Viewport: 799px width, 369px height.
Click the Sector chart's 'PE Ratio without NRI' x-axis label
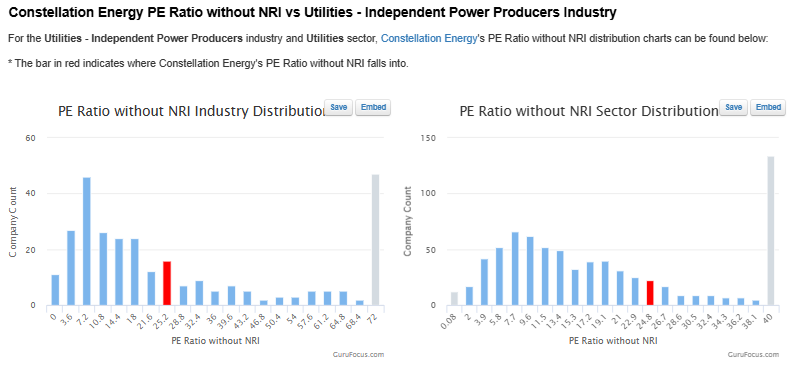[613, 341]
